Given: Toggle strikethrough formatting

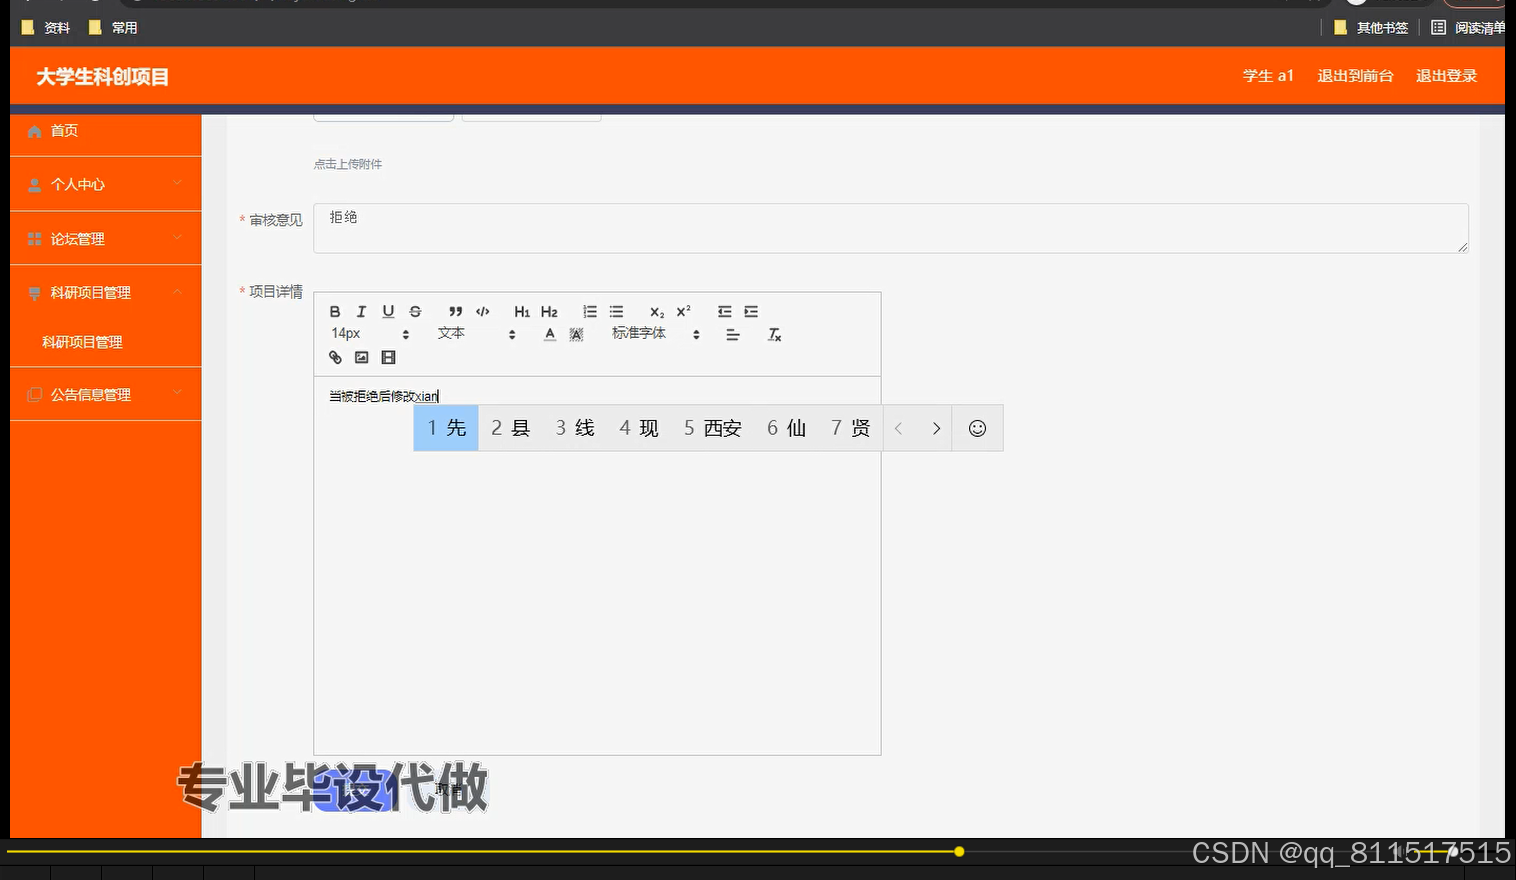Looking at the screenshot, I should (415, 312).
